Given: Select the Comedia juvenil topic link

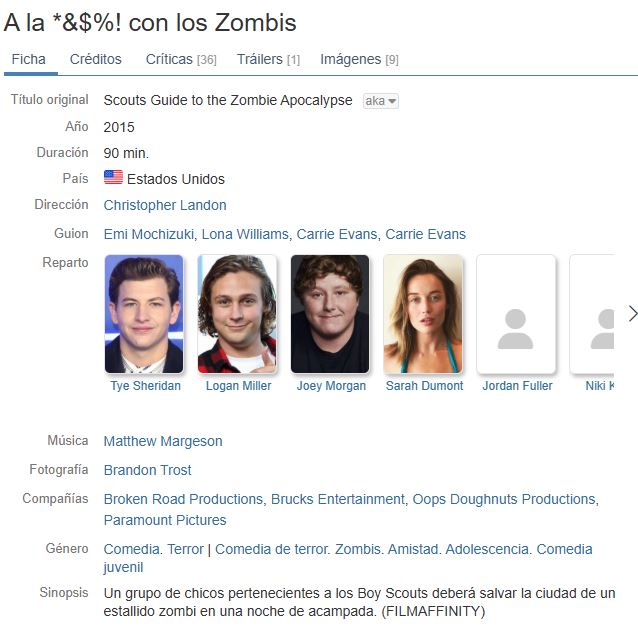Looking at the screenshot, I should (x=348, y=558).
